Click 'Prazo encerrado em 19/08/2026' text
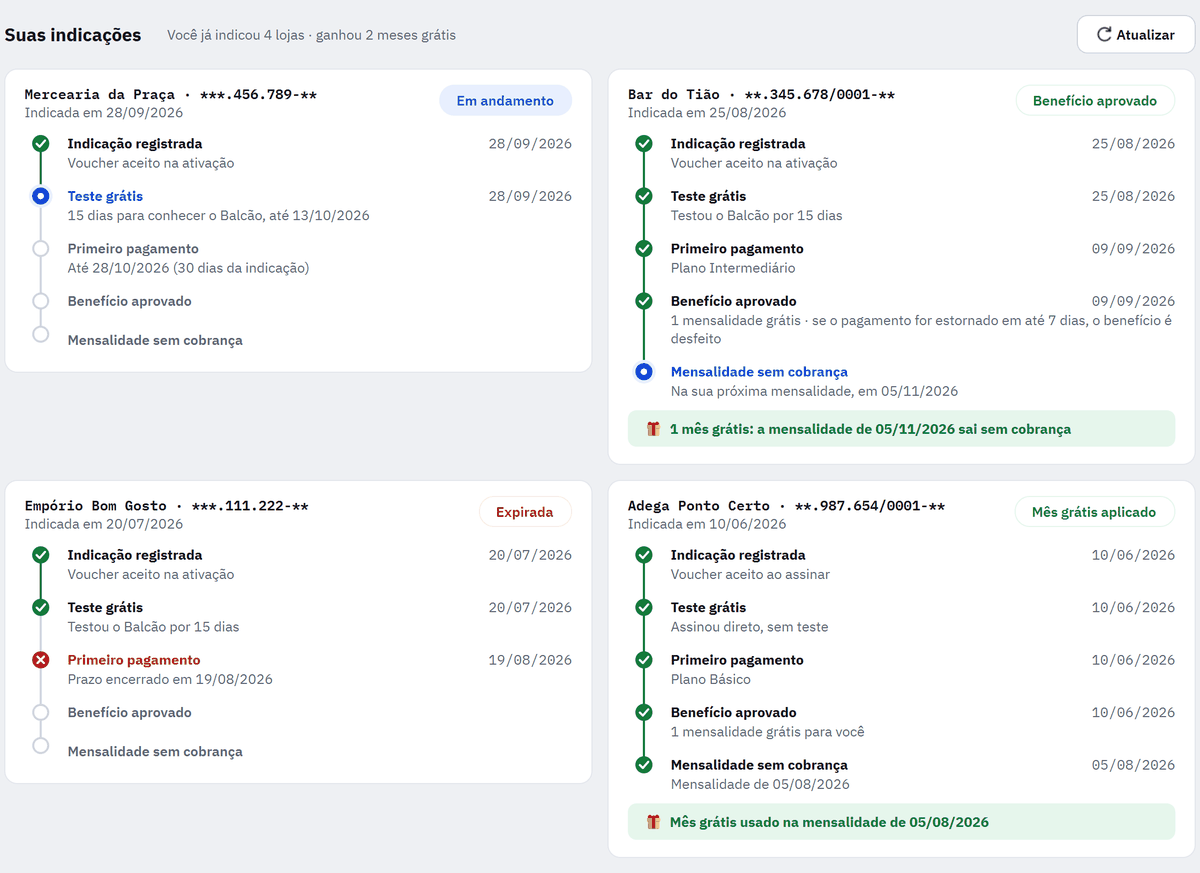 click(x=170, y=679)
